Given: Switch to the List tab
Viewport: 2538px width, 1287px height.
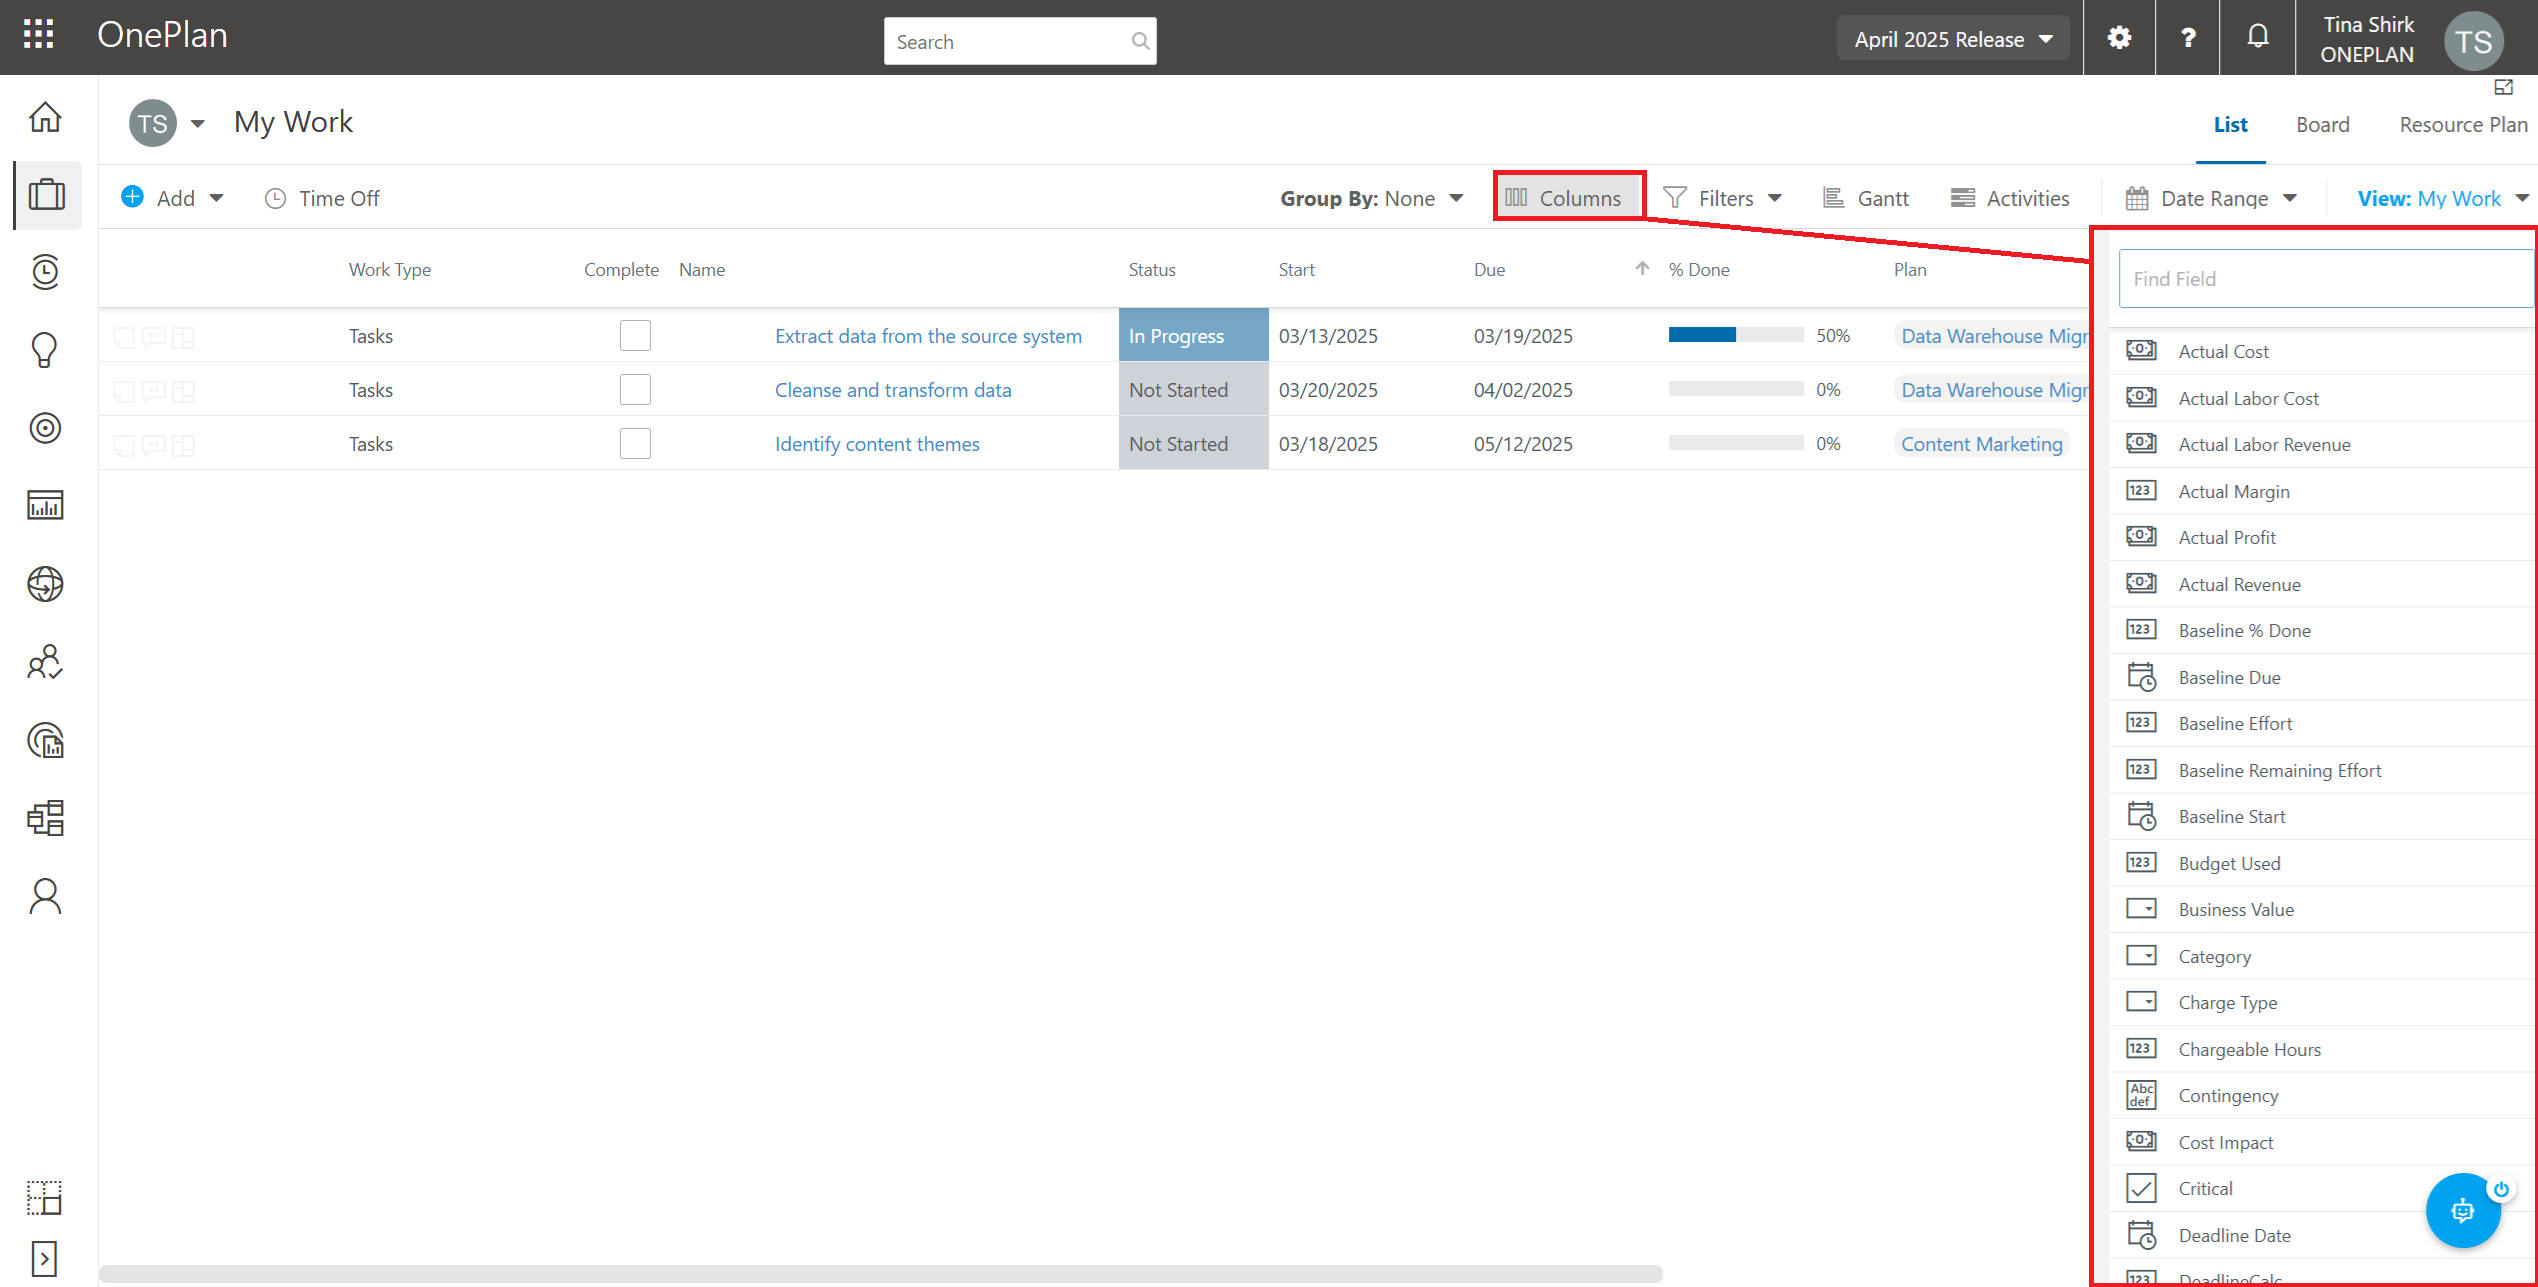Looking at the screenshot, I should [x=2230, y=125].
